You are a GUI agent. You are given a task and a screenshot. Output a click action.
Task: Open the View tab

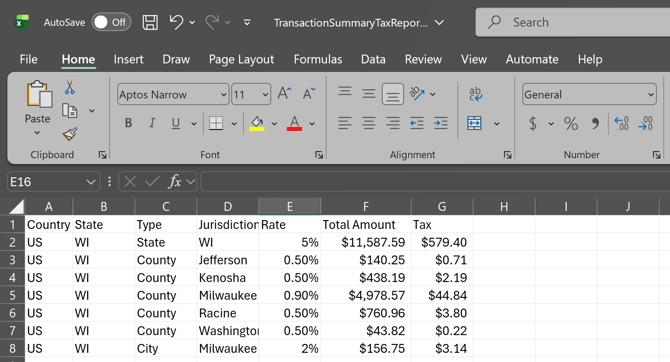[x=474, y=59]
